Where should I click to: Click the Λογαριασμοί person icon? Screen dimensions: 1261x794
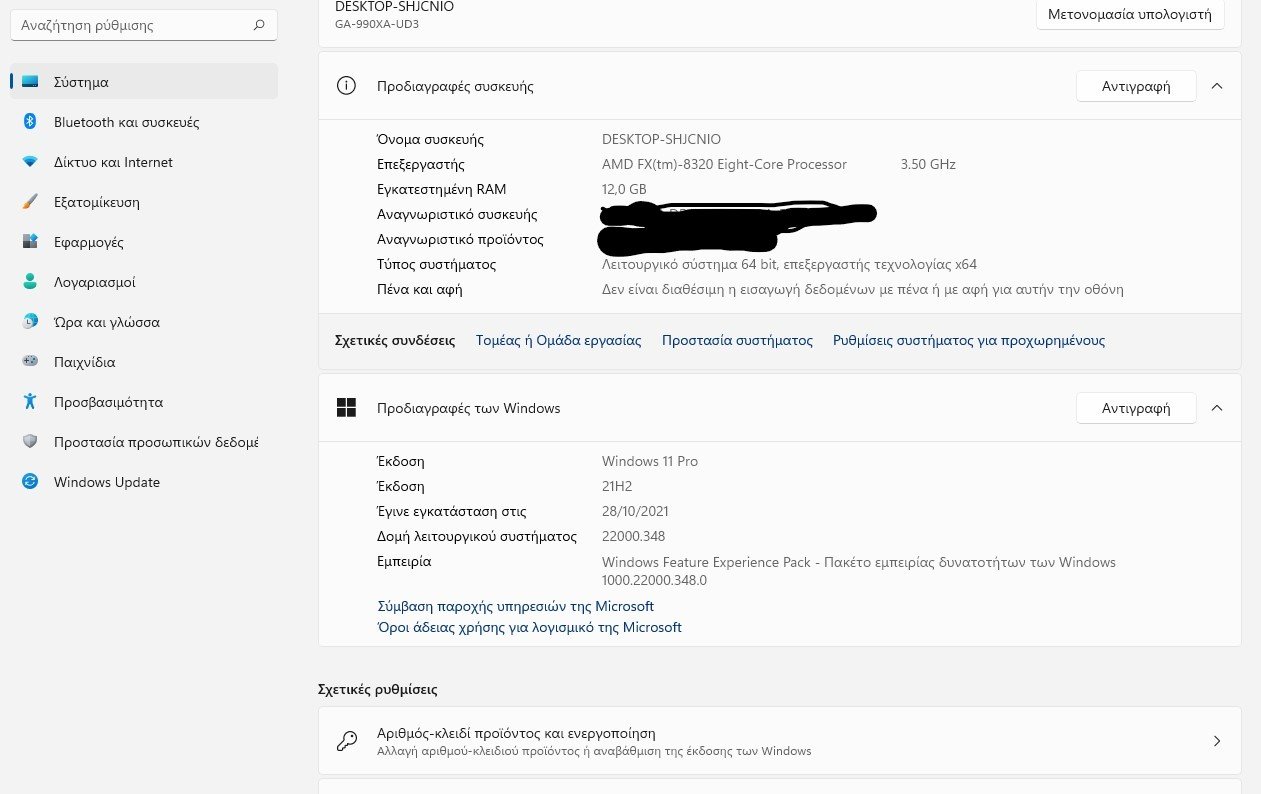point(30,282)
